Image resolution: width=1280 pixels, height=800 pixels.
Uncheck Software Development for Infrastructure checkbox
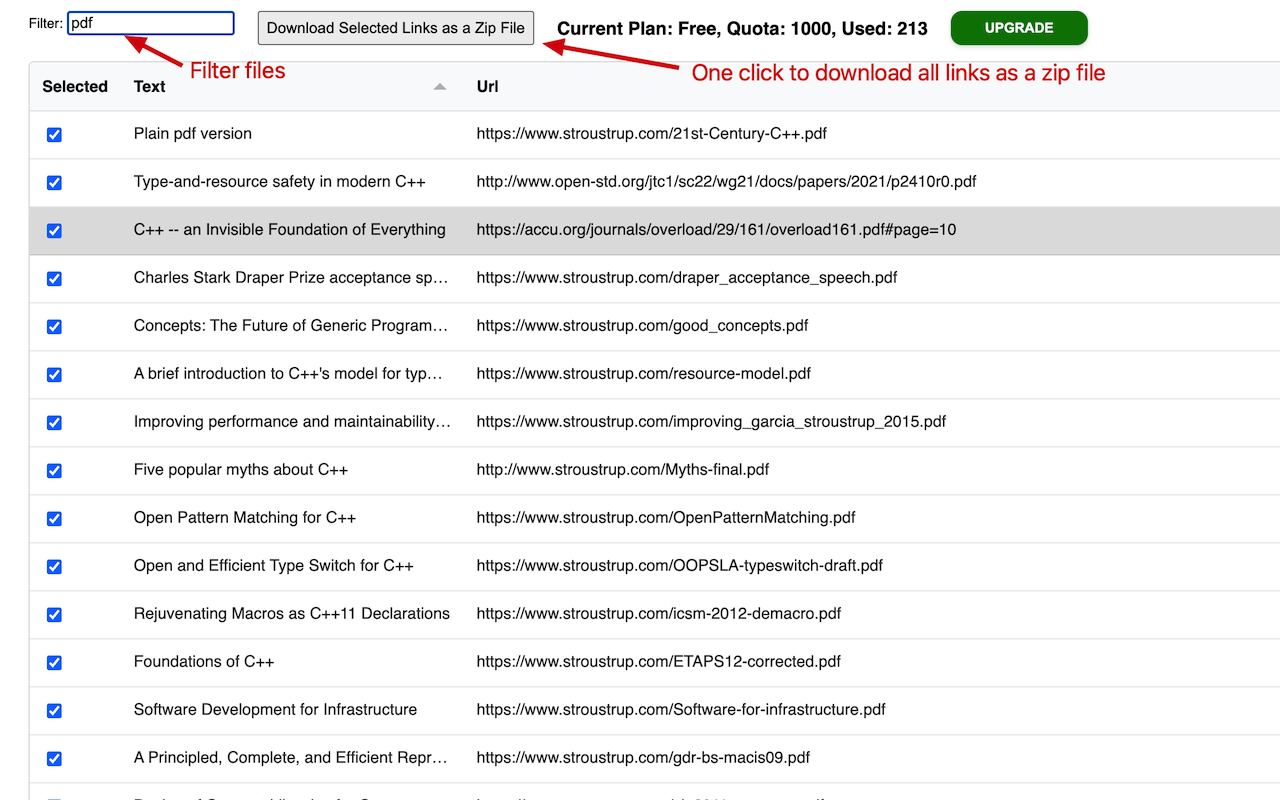[x=54, y=710]
